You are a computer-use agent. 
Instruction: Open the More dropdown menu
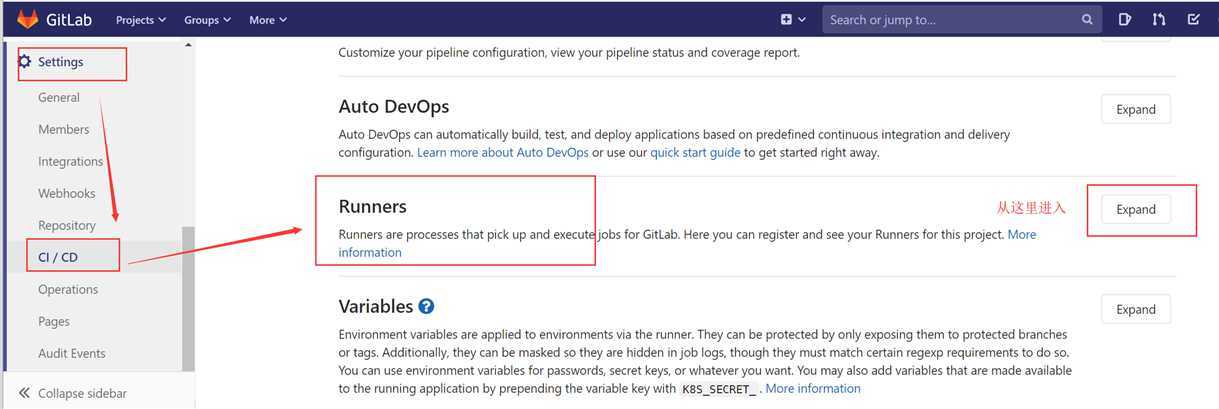(x=268, y=20)
